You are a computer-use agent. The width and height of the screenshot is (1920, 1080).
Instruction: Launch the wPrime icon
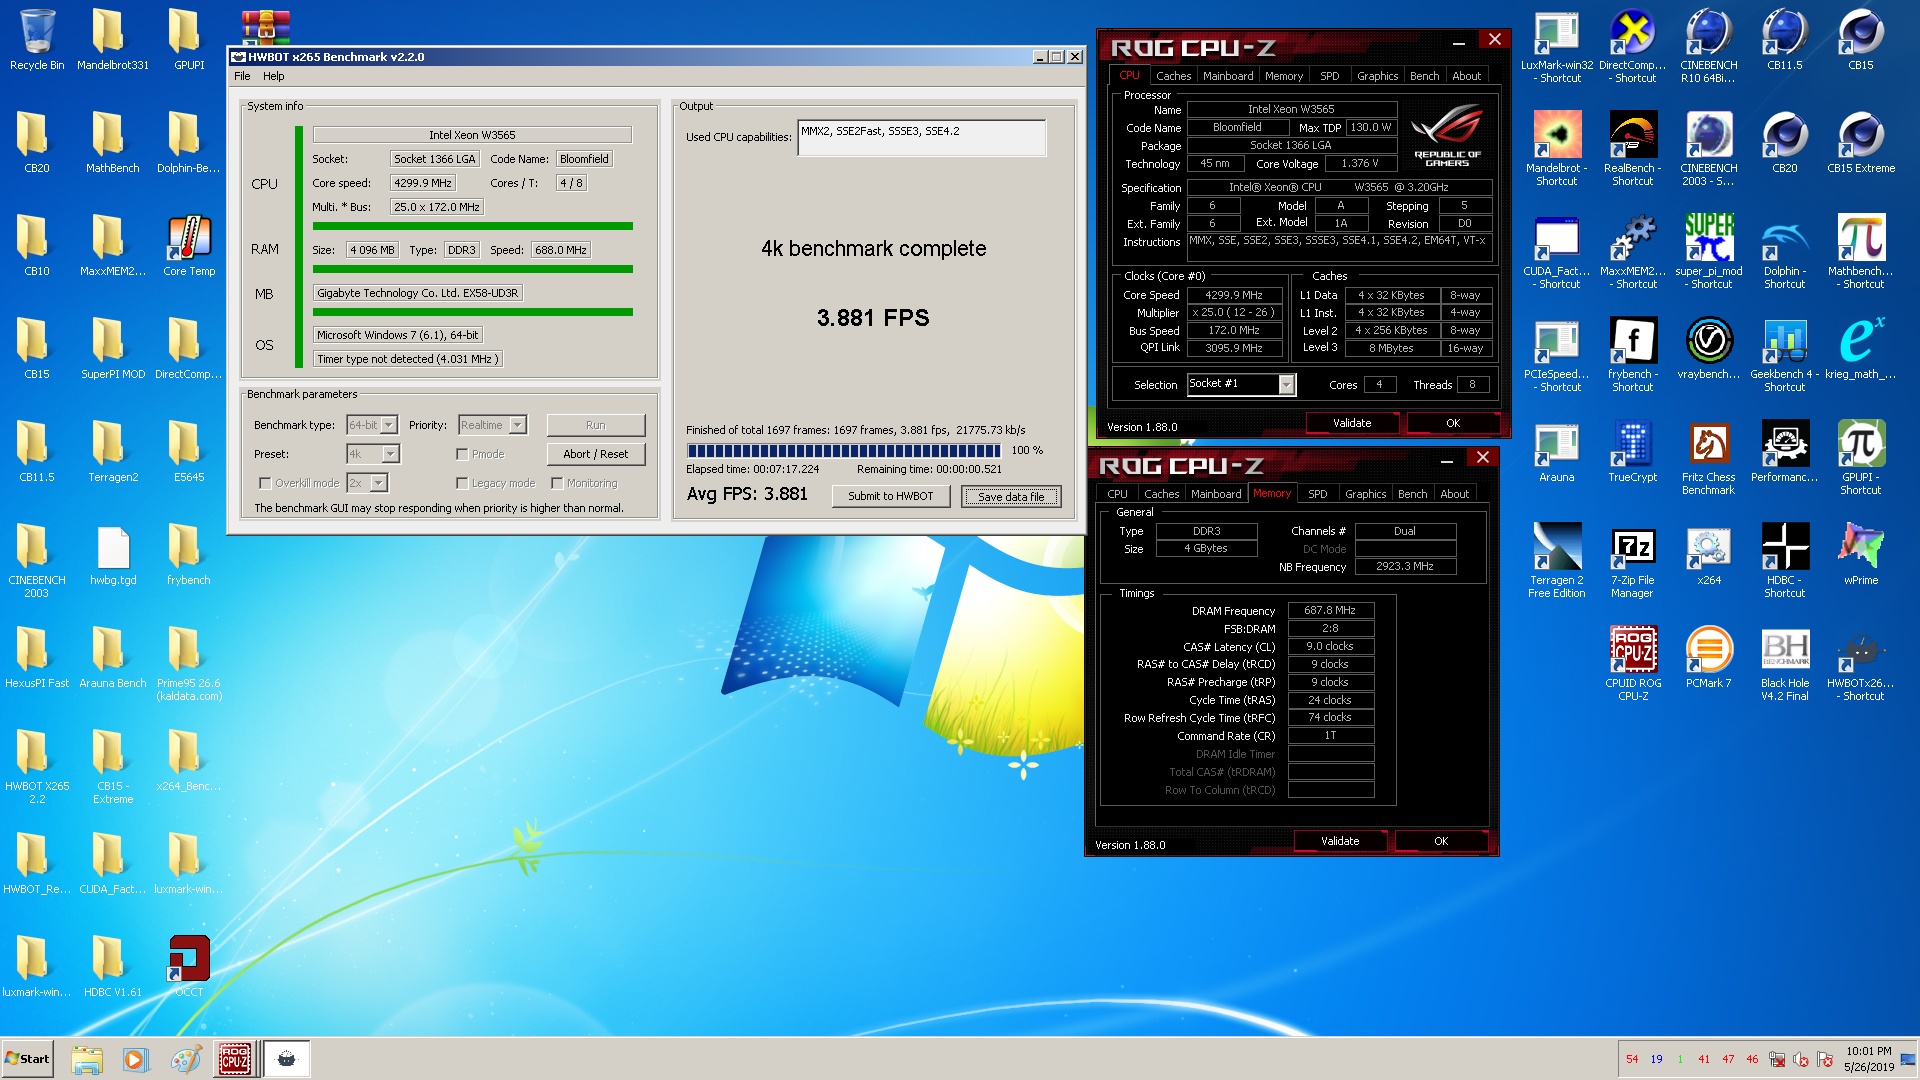1861,554
